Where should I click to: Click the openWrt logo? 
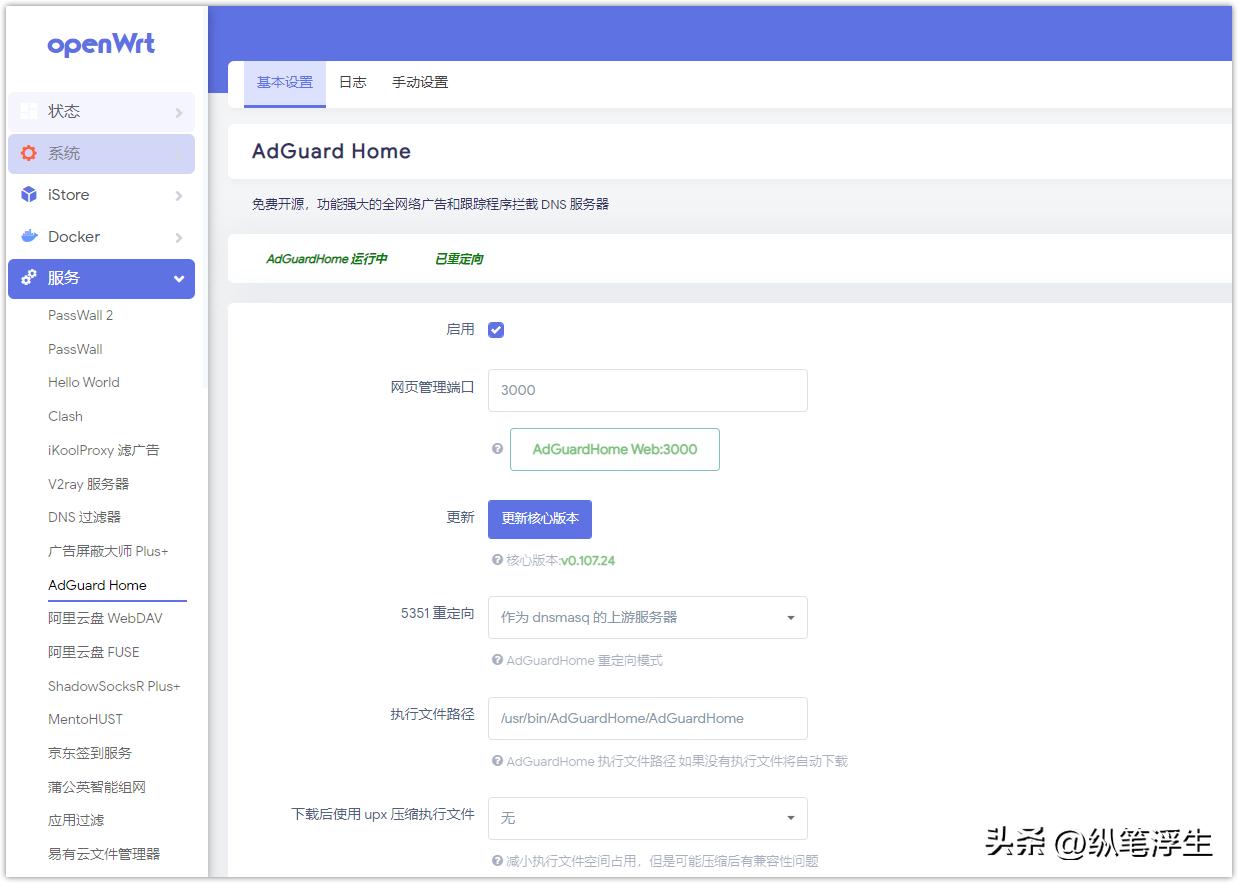coord(101,44)
